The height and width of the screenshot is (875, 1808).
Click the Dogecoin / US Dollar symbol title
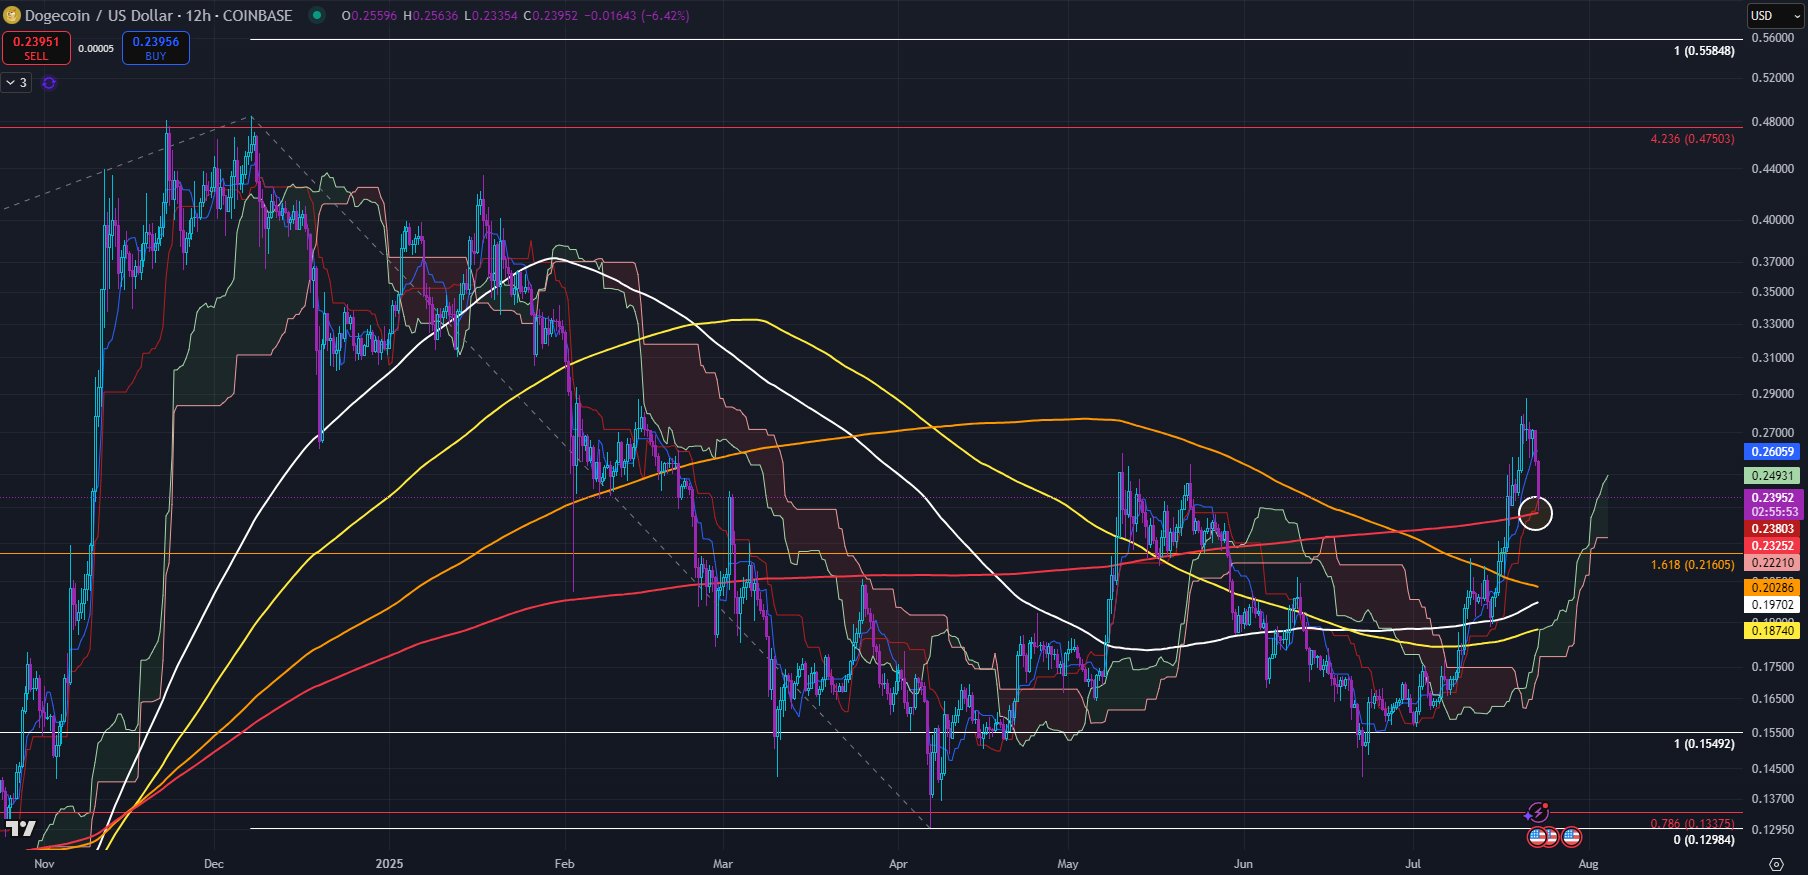[x=101, y=15]
